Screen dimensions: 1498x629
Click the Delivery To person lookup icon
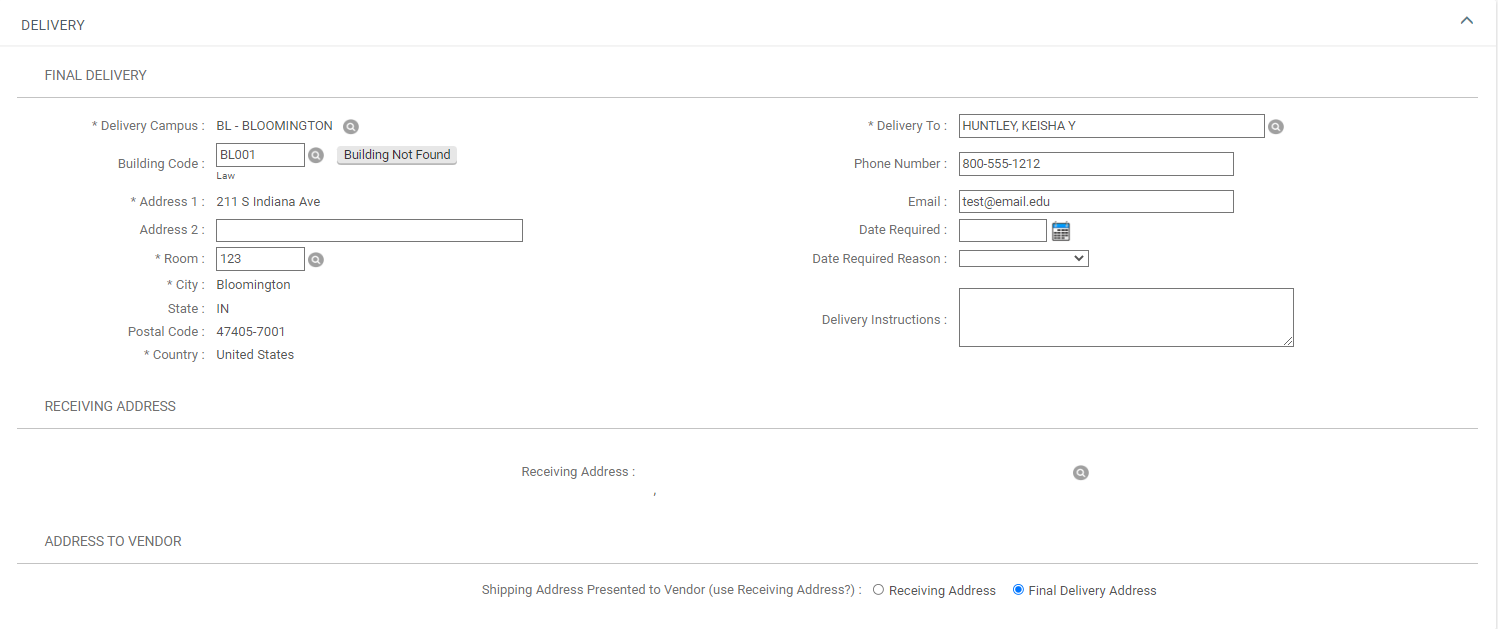pos(1275,127)
